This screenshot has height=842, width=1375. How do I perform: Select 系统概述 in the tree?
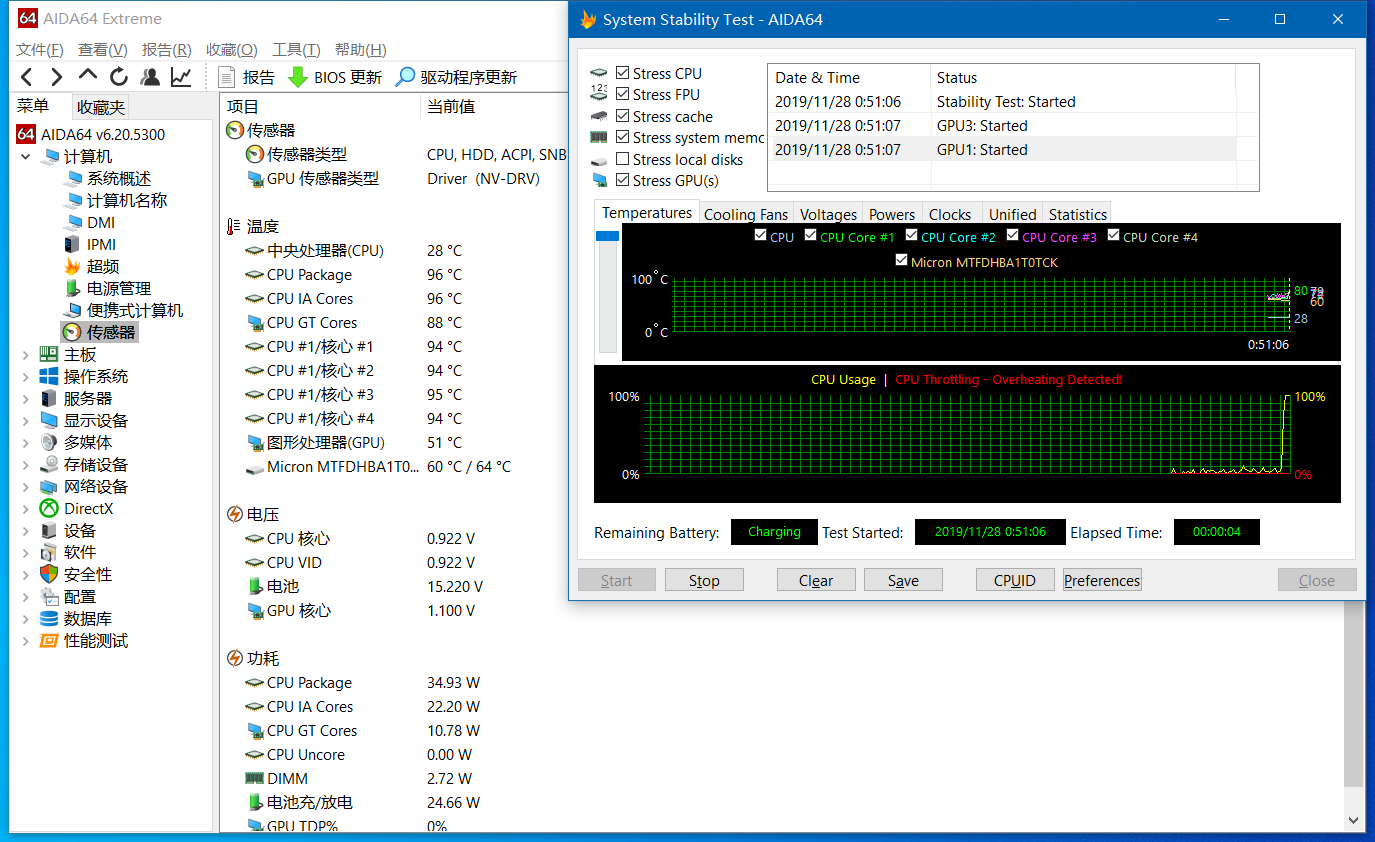[107, 178]
